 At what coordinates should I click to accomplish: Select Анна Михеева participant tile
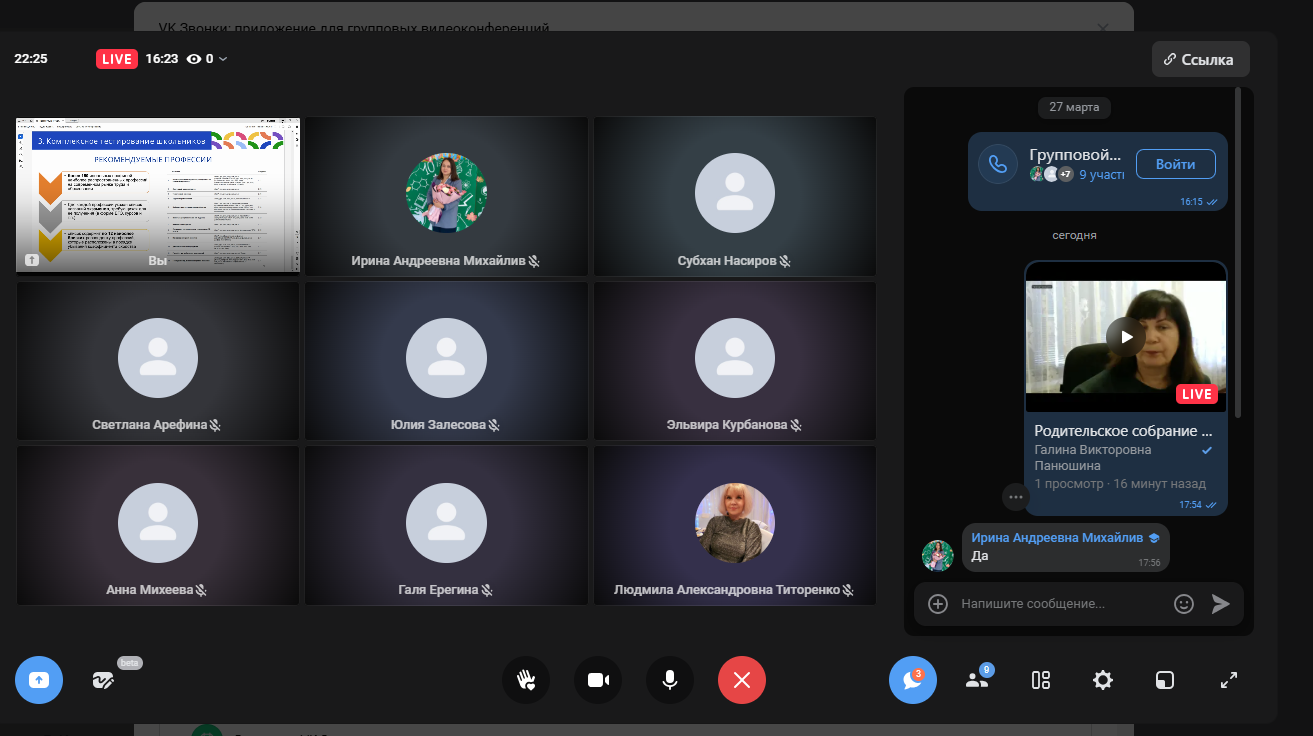point(158,525)
